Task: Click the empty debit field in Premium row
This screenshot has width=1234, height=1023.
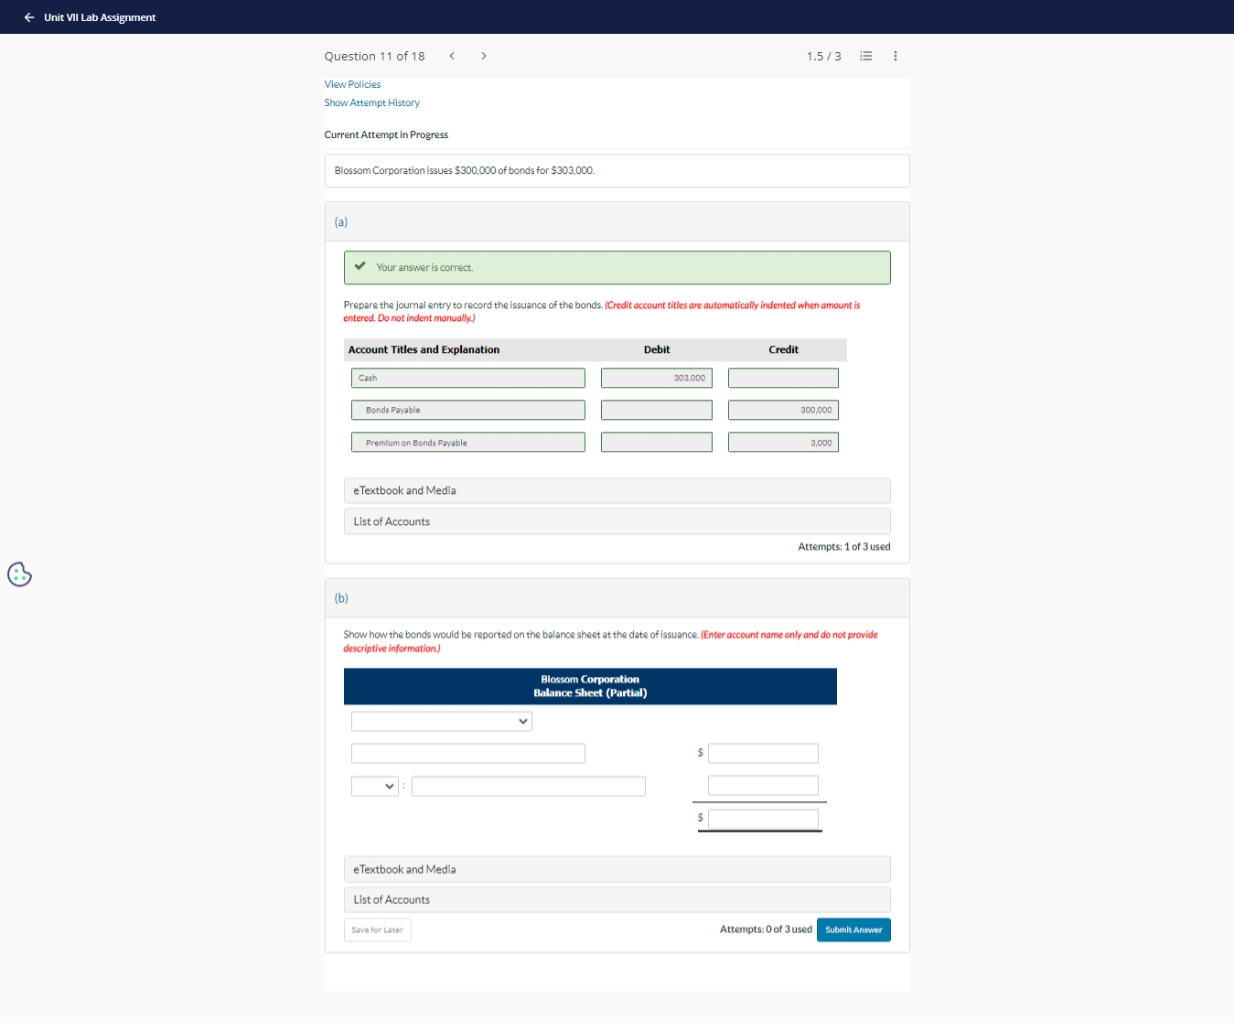Action: pos(656,442)
